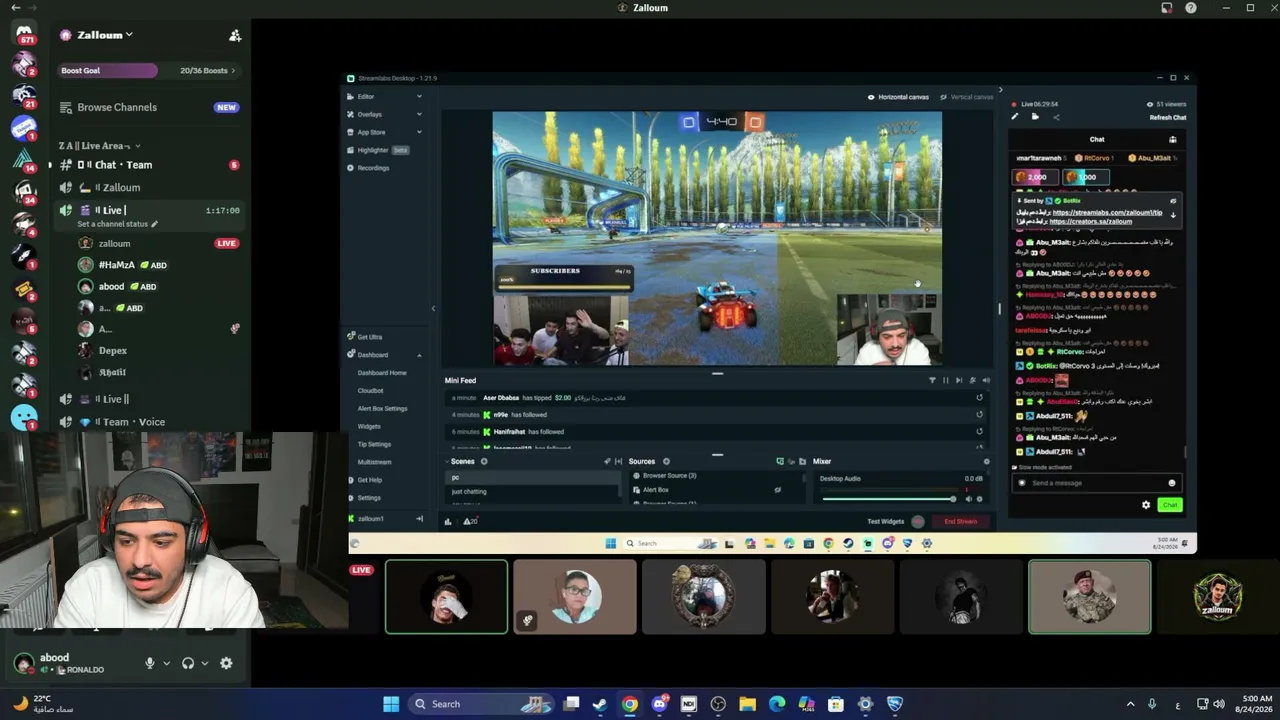Screen dimensions: 1280x720
Task: Pause the Mini Feed alert queue
Action: pyautogui.click(x=946, y=380)
